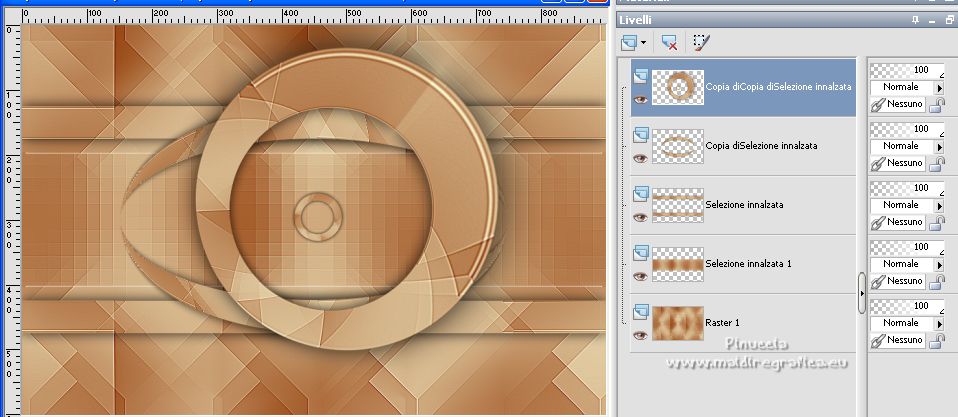Image resolution: width=958 pixels, height=417 pixels.
Task: Click layer type icon of 'Copia diCopia diSelezione innalzata'
Action: coord(640,76)
